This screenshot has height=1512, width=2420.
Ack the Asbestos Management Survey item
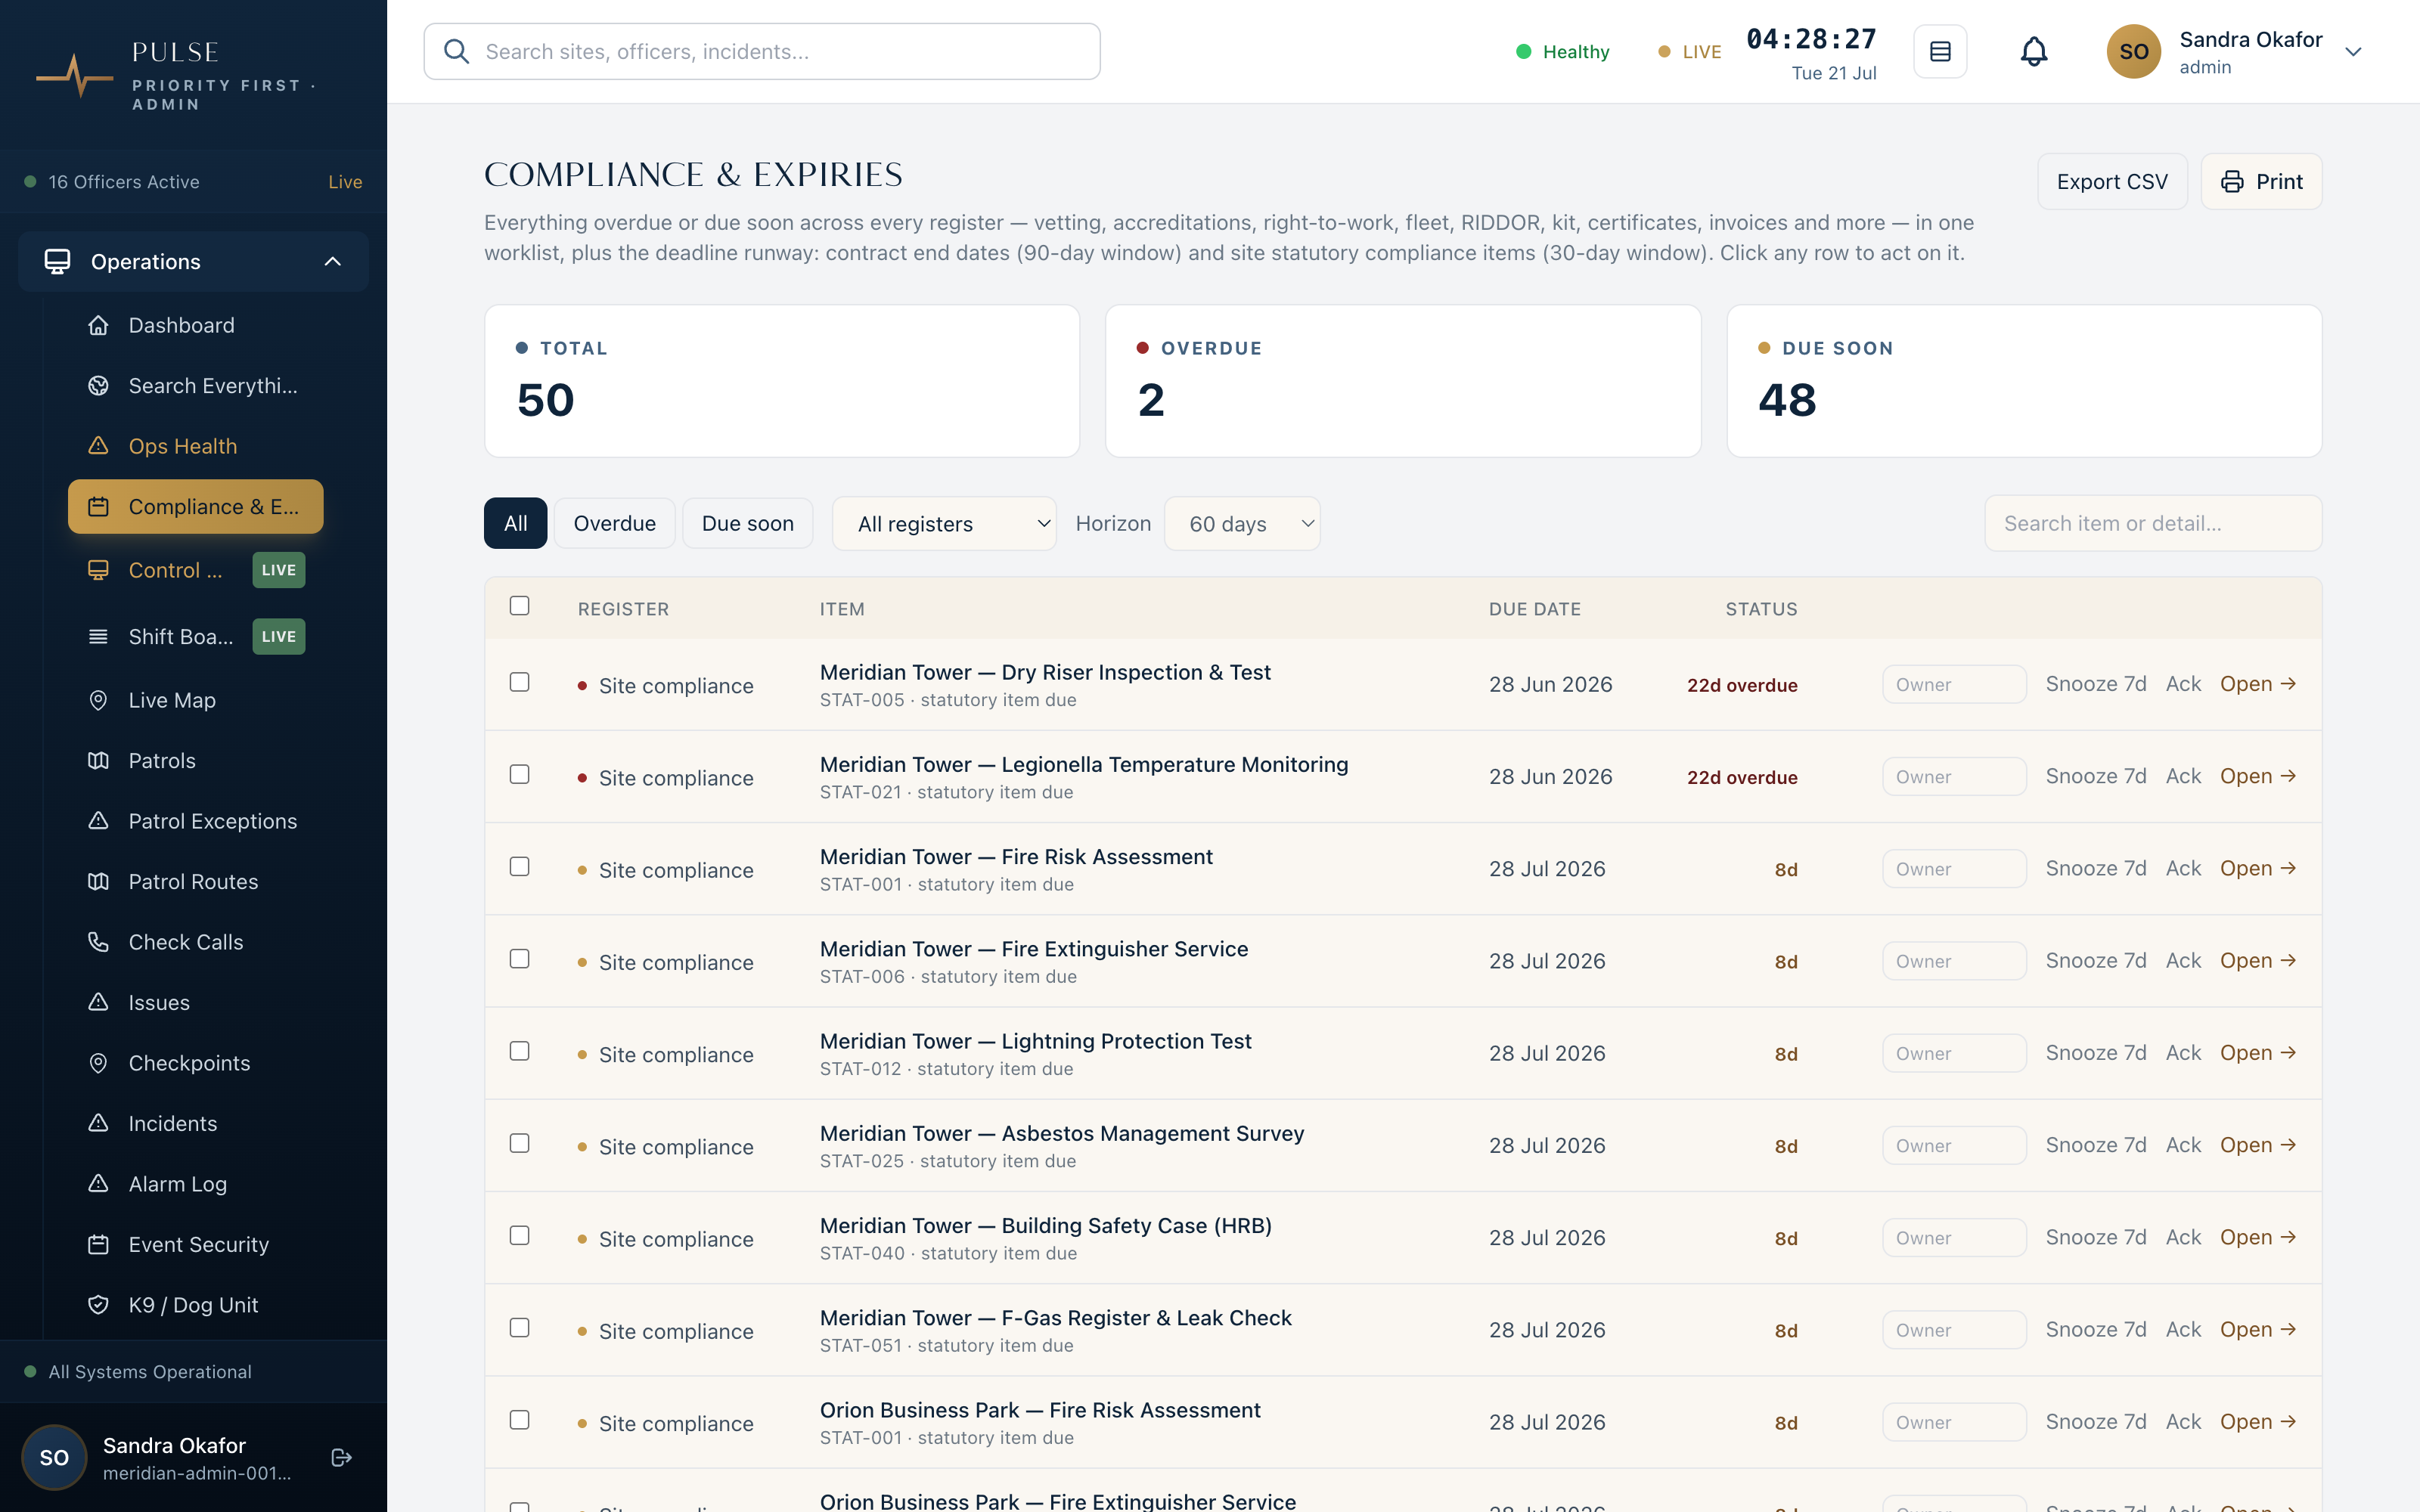pos(2183,1145)
